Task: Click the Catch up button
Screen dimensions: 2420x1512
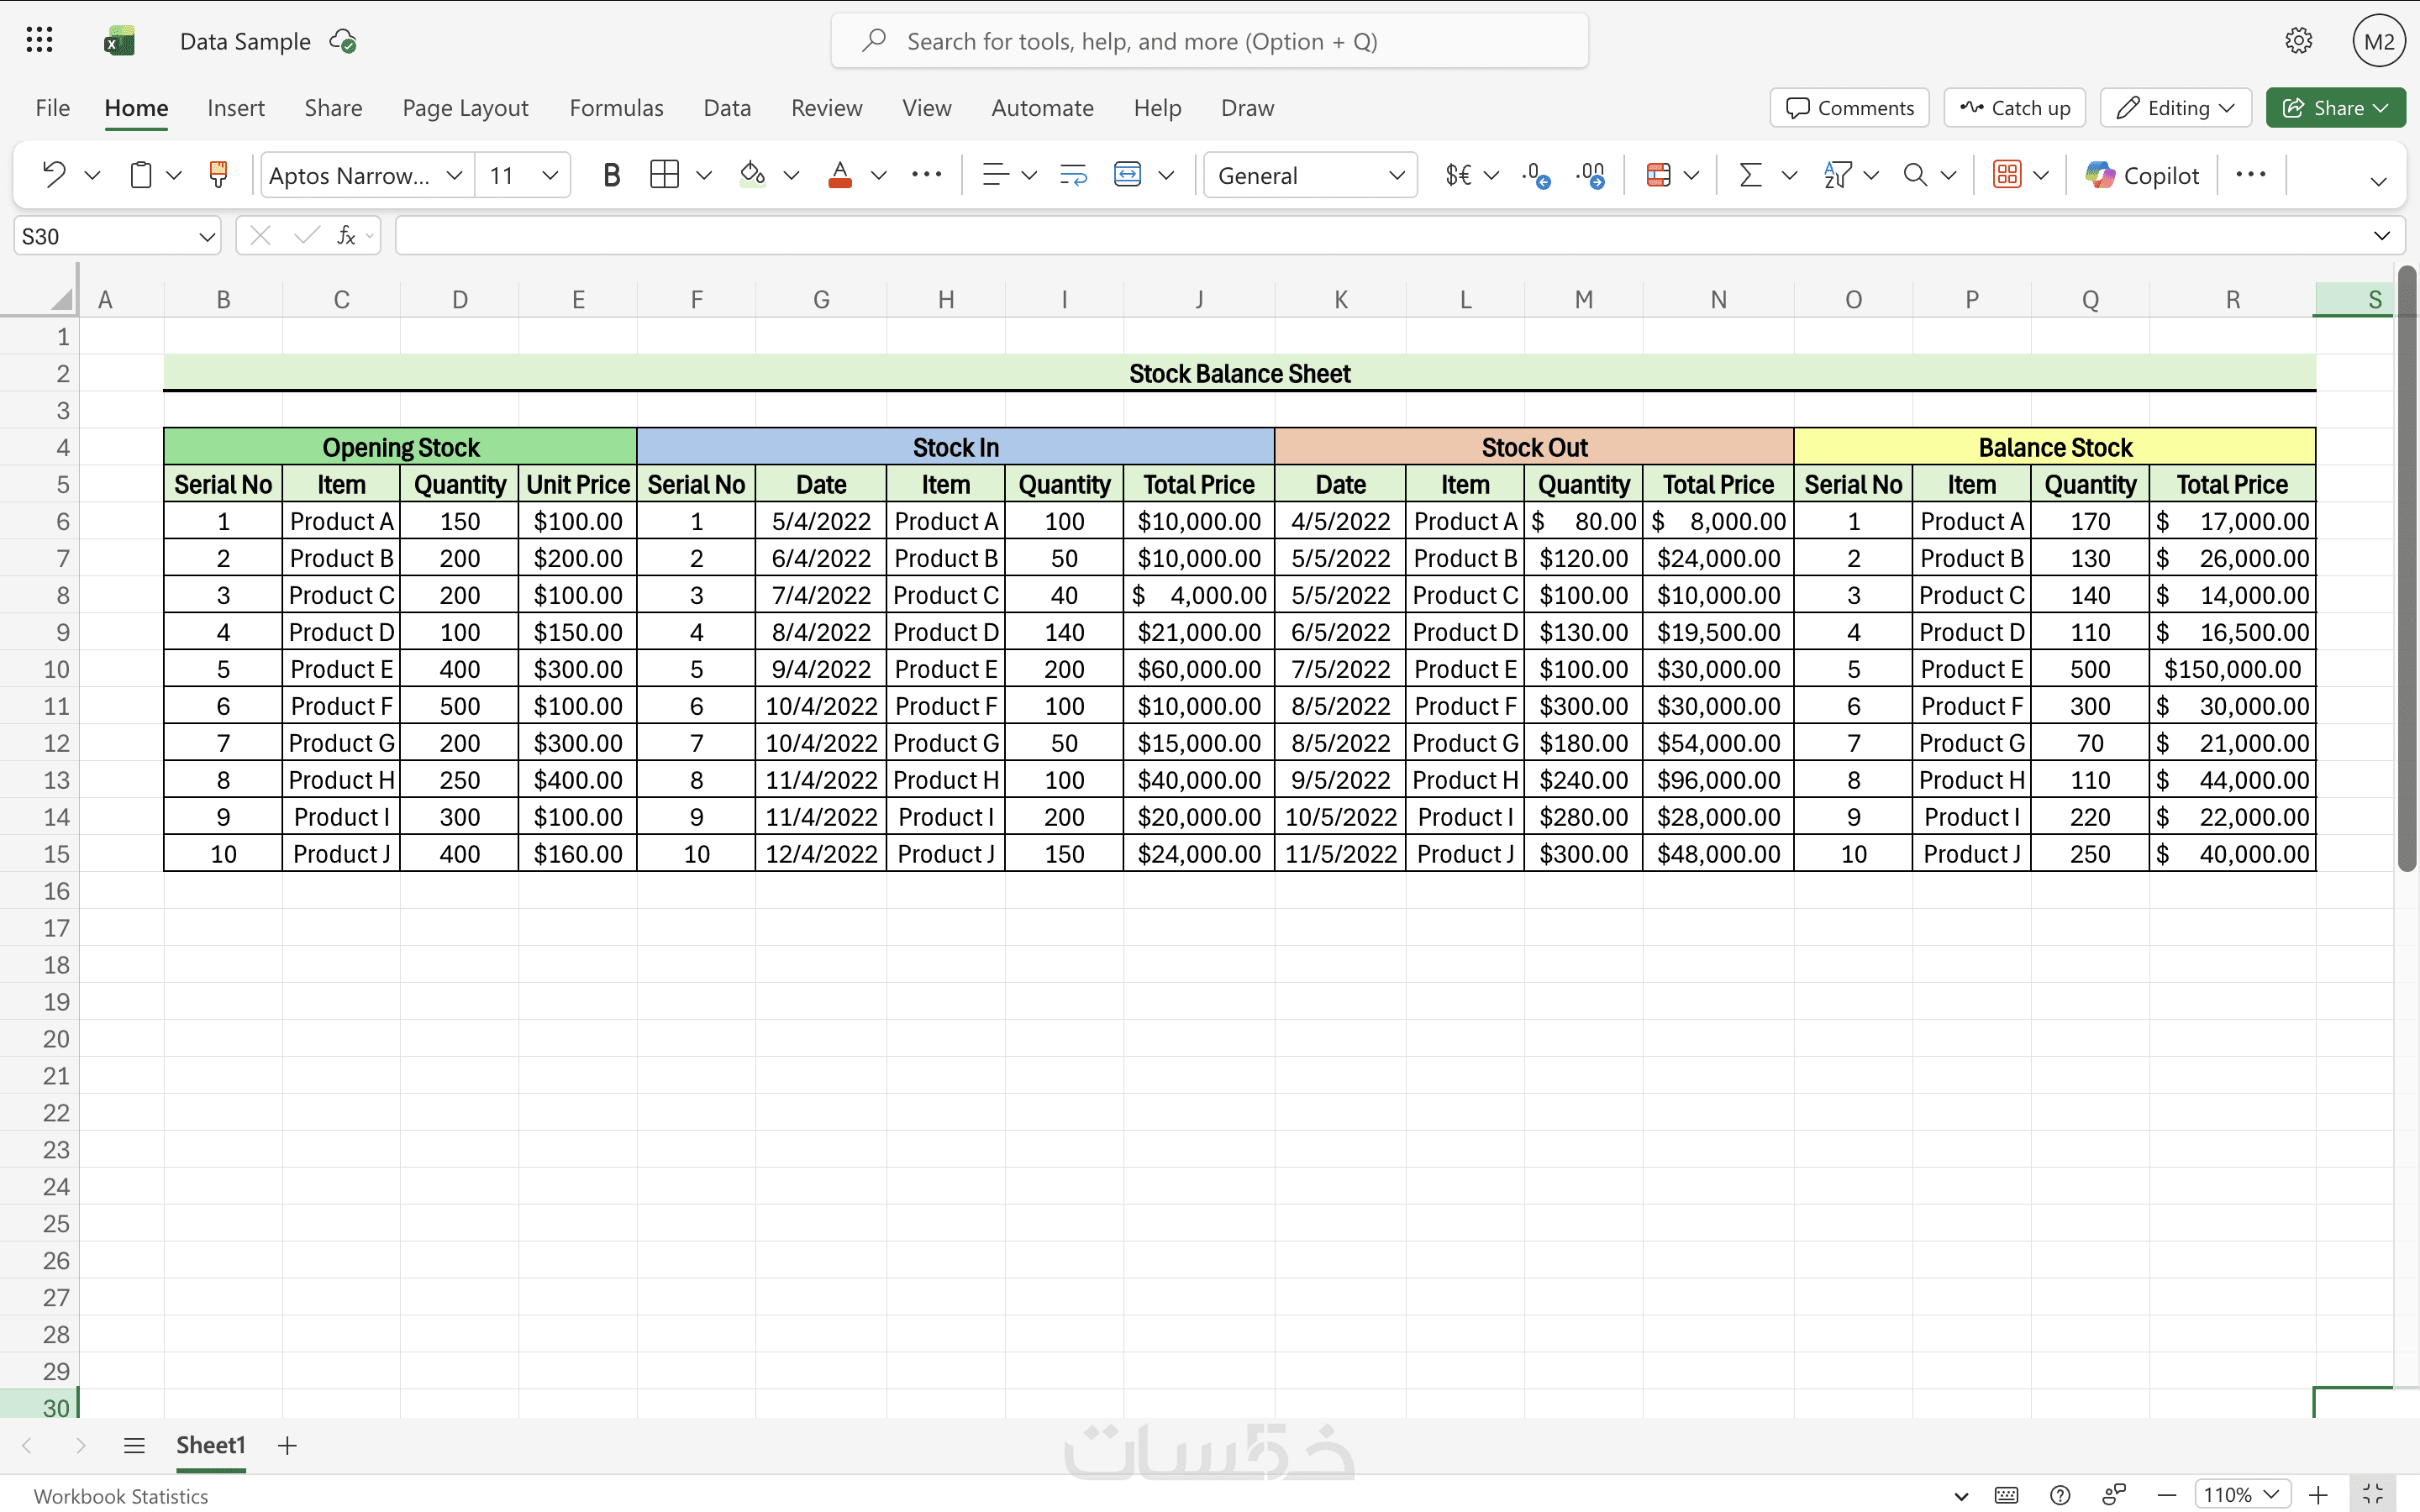Action: 2014,108
